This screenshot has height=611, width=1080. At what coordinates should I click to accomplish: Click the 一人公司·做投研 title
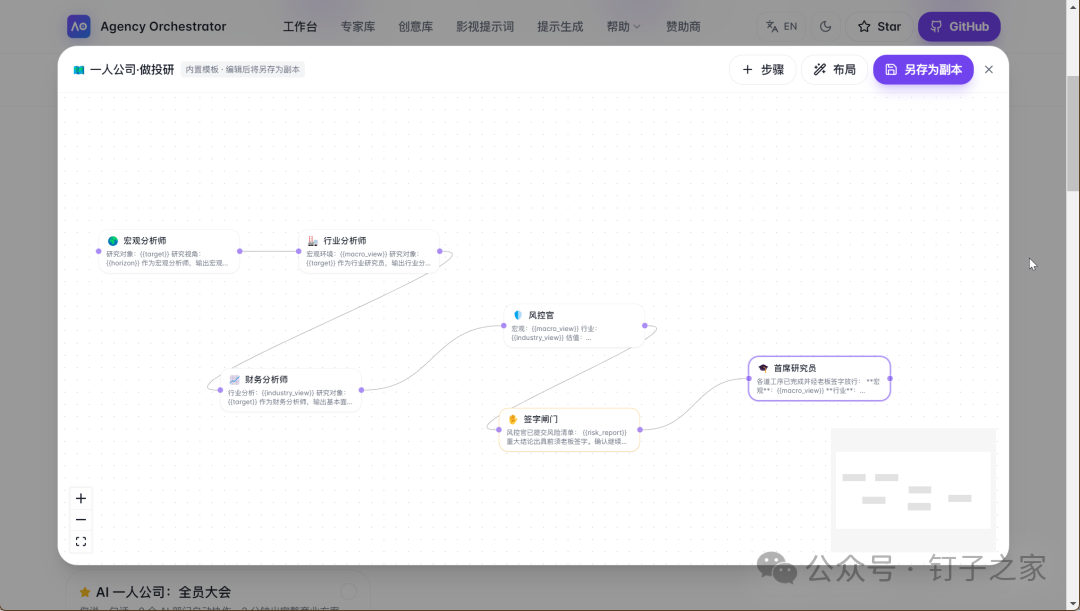pyautogui.click(x=132, y=70)
